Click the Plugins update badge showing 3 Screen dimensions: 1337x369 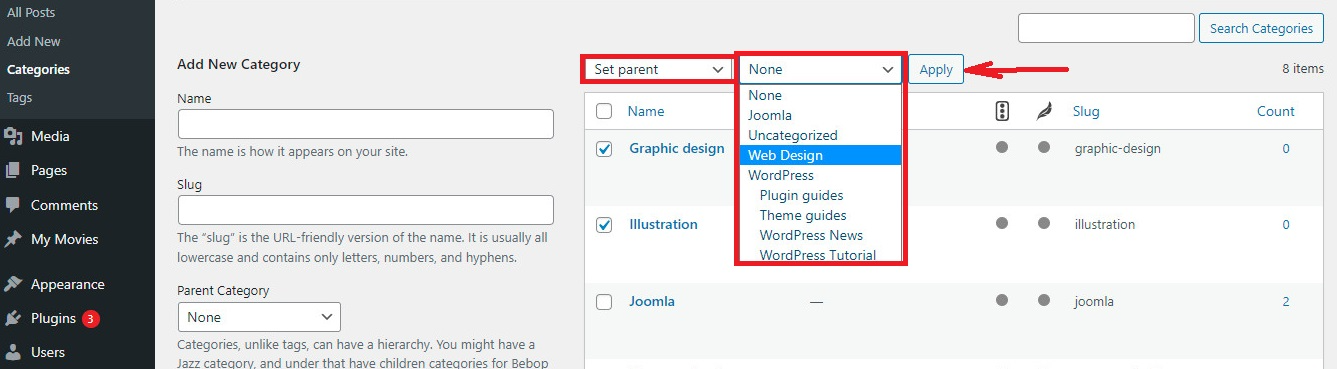pyautogui.click(x=91, y=319)
